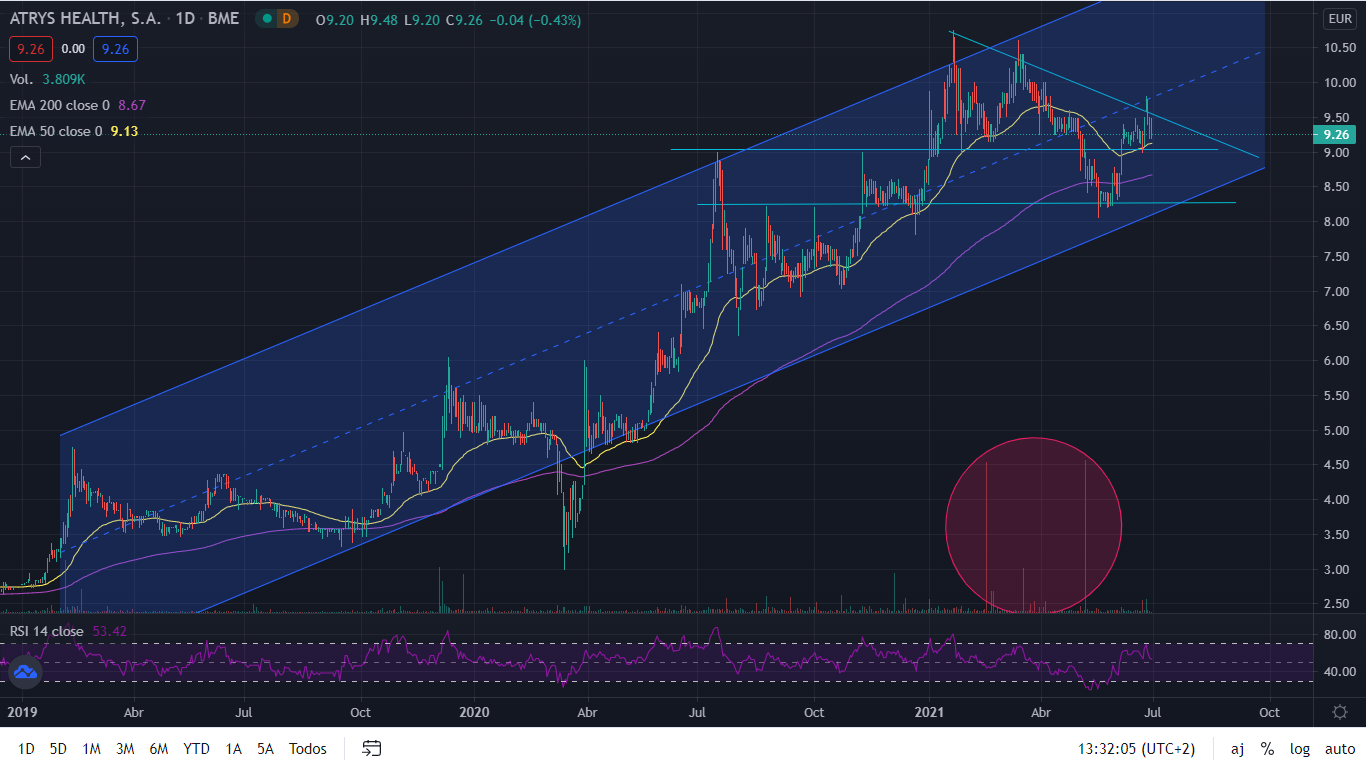This screenshot has height=768, width=1366.
Task: Toggle the percent scale mode
Action: 1267,748
